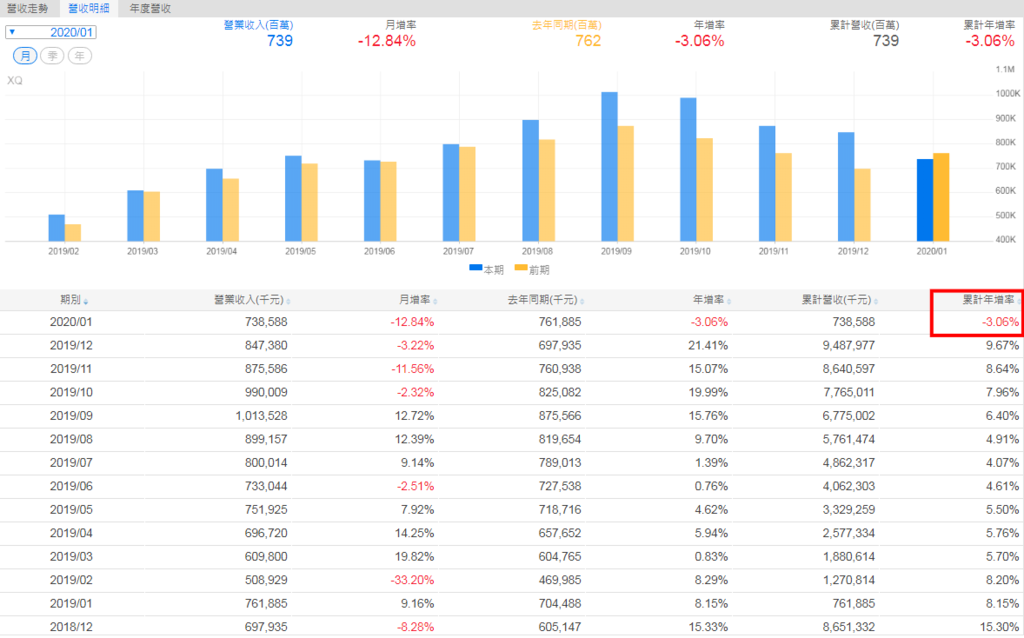The height and width of the screenshot is (638, 1024).
Task: Click monthly growth value 19.82%
Action: (415, 557)
